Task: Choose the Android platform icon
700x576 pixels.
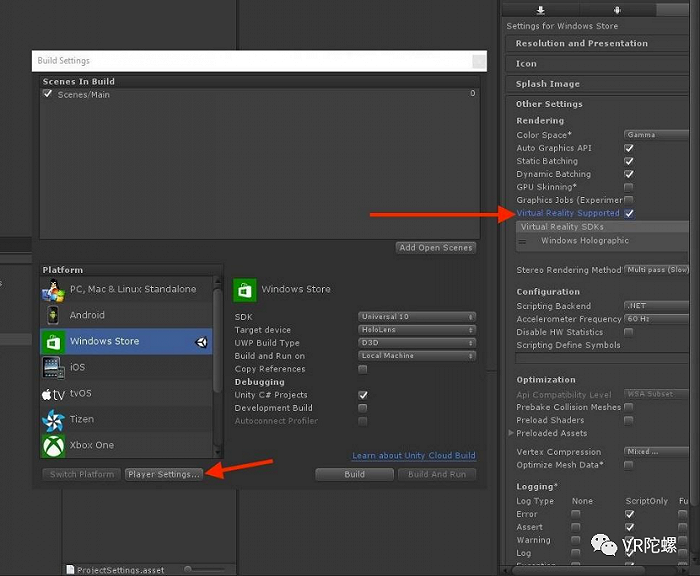Action: (53, 315)
